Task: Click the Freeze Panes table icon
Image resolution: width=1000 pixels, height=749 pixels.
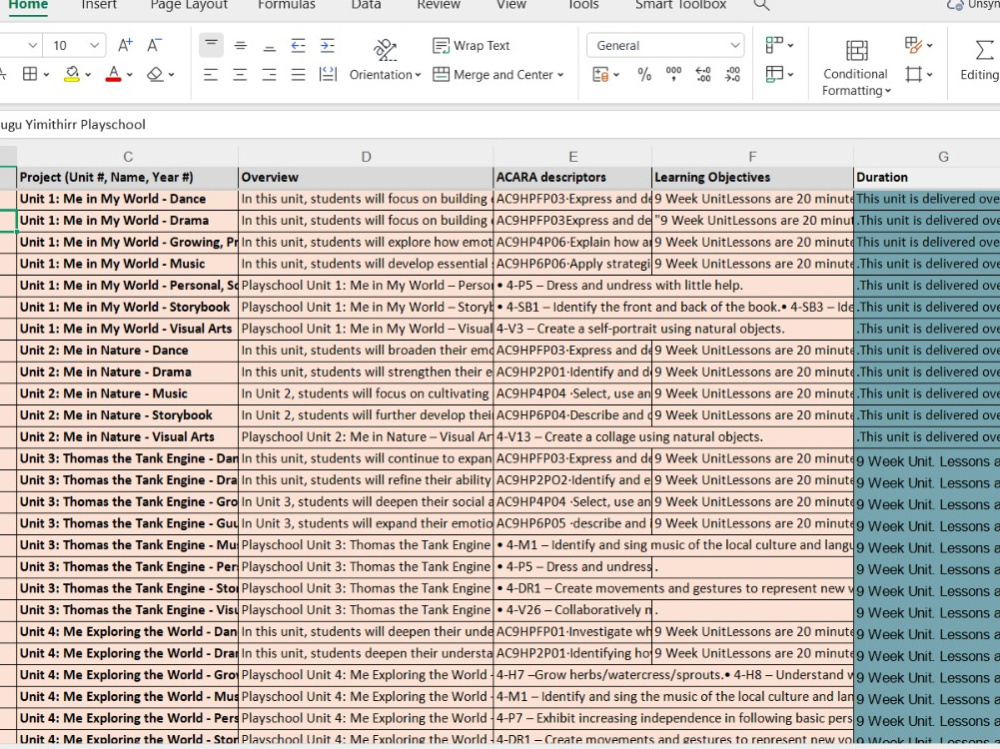Action: [774, 74]
